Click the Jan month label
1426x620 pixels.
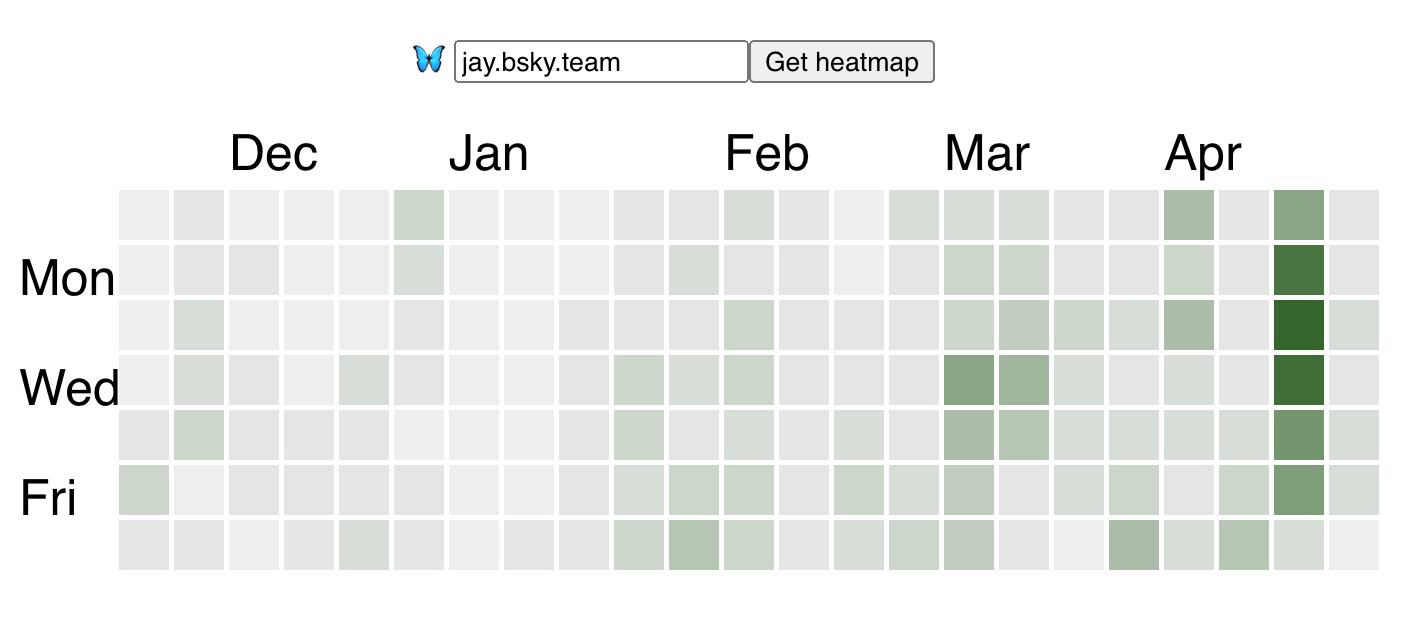[x=491, y=152]
